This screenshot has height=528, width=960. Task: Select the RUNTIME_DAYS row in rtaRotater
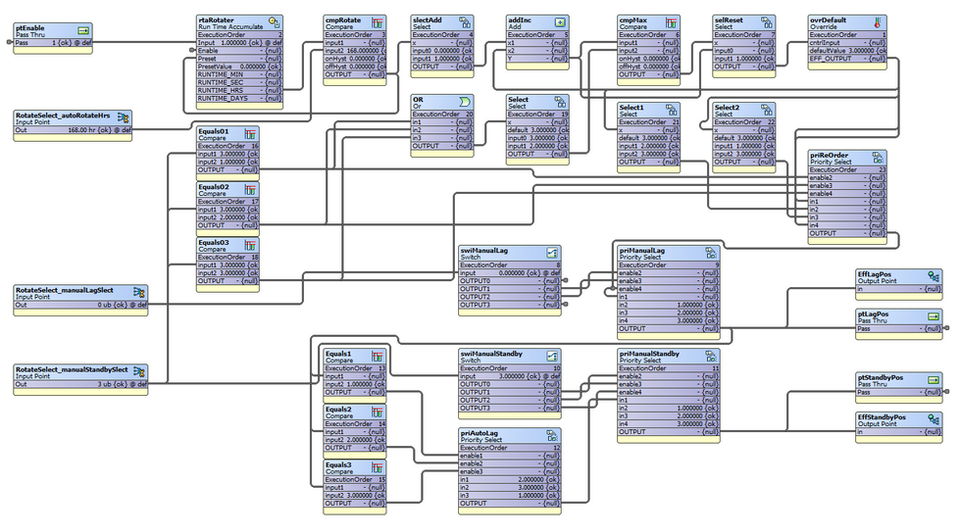point(239,98)
